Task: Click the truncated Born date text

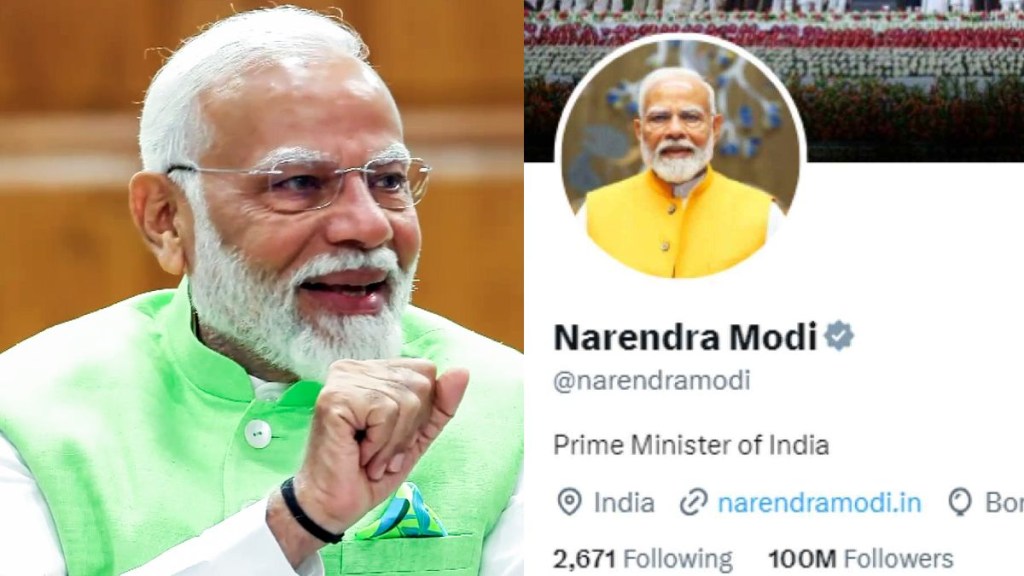Action: (1004, 503)
